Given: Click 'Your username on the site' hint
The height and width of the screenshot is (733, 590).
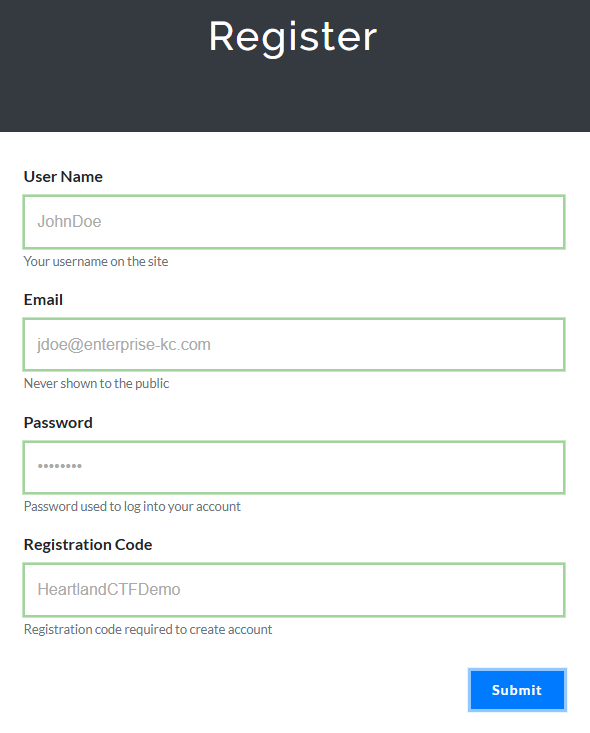Looking at the screenshot, I should pyautogui.click(x=96, y=261).
